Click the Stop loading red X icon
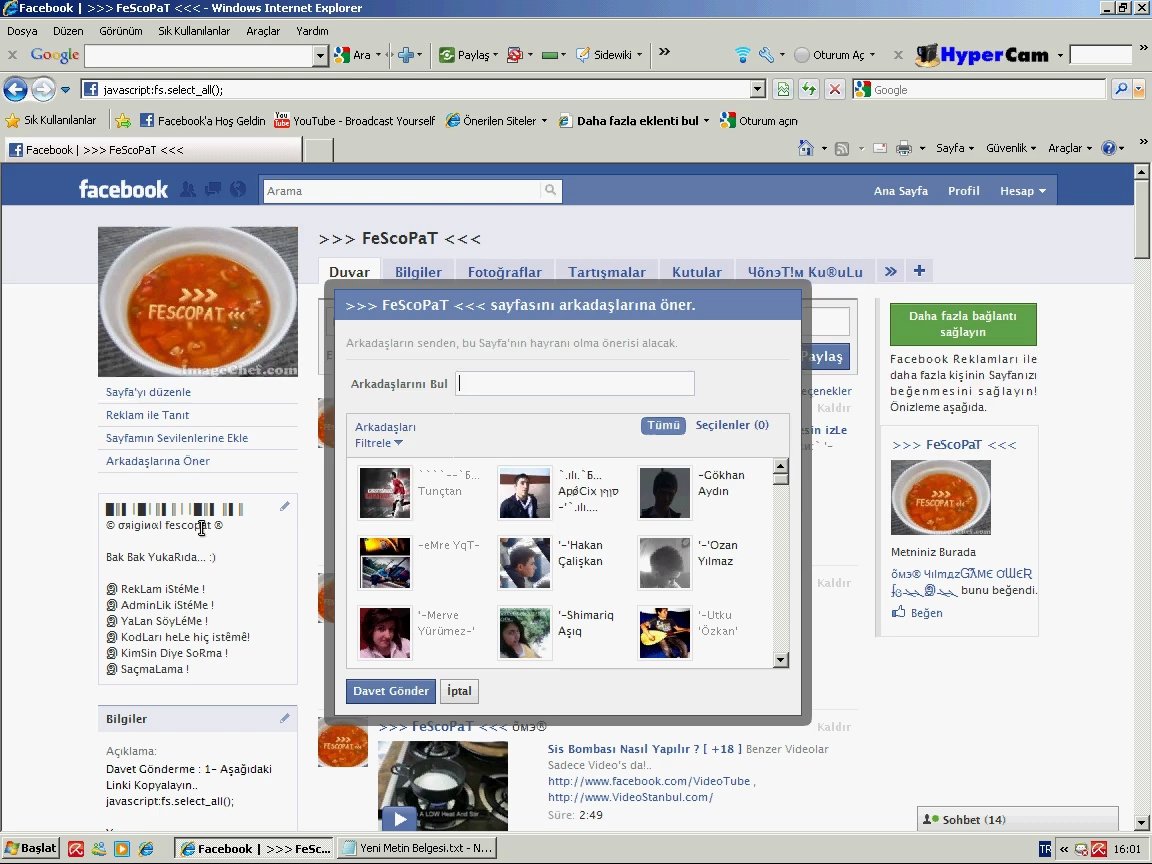1152x864 pixels. (835, 90)
